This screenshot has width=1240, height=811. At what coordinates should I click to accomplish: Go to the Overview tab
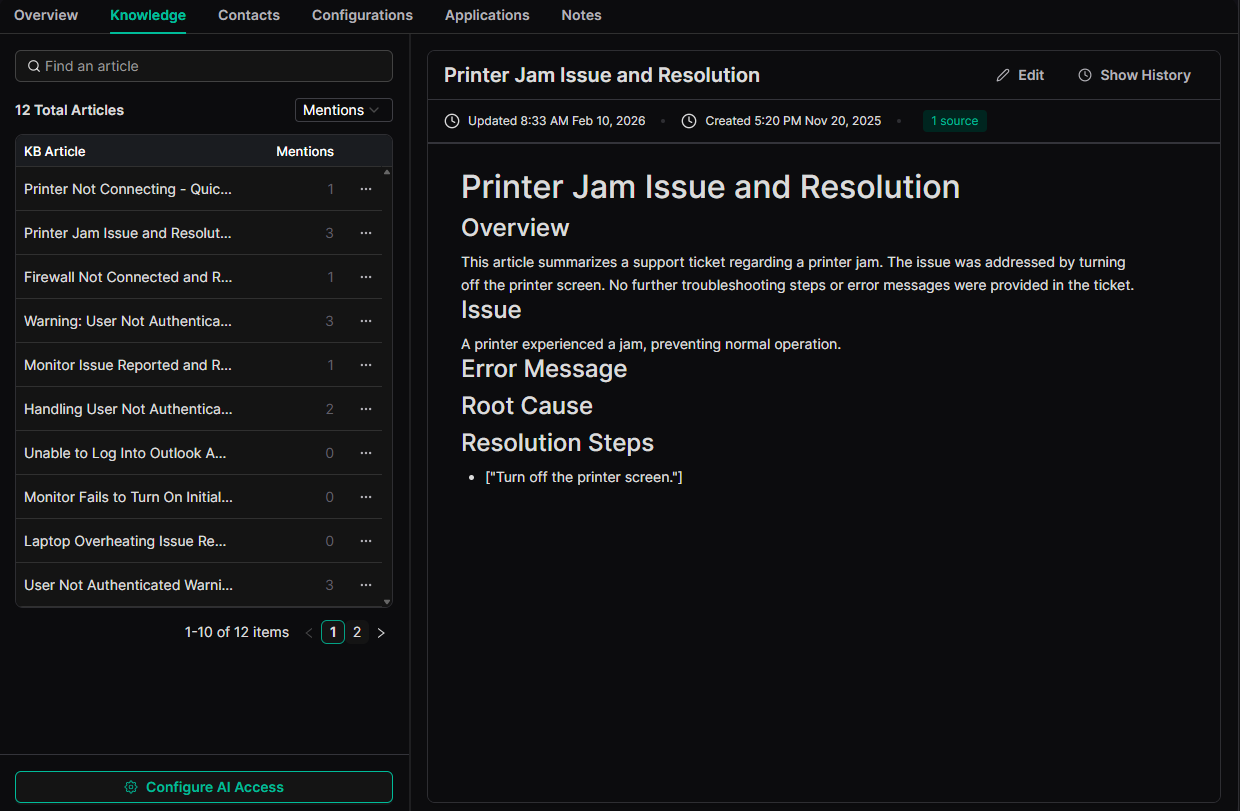[x=46, y=15]
